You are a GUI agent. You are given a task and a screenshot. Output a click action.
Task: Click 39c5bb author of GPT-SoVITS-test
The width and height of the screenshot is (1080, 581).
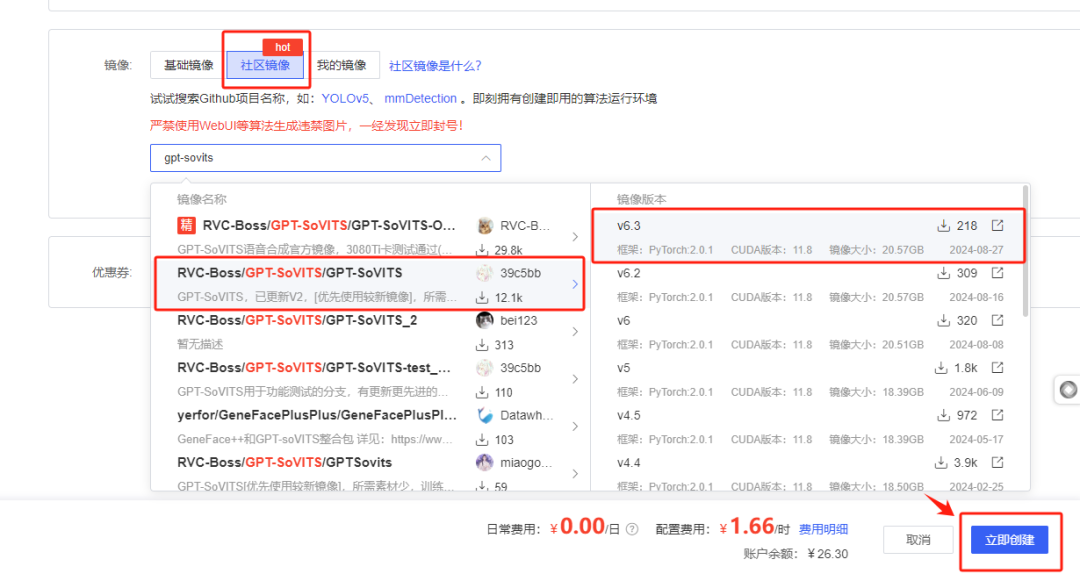click(520, 368)
